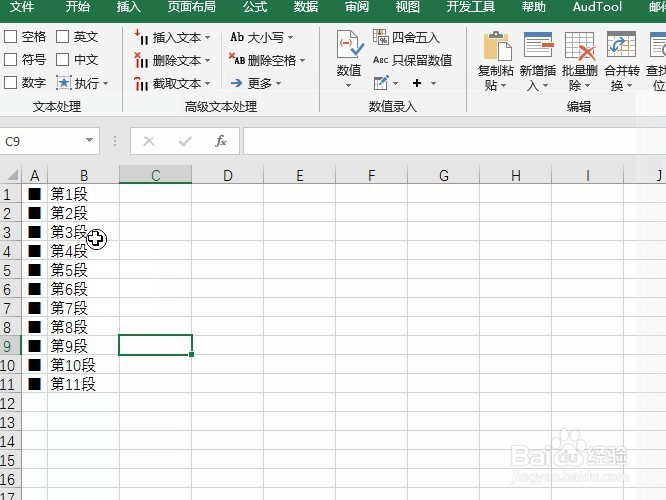666x500 pixels.
Task: Select column H header
Action: point(516,175)
